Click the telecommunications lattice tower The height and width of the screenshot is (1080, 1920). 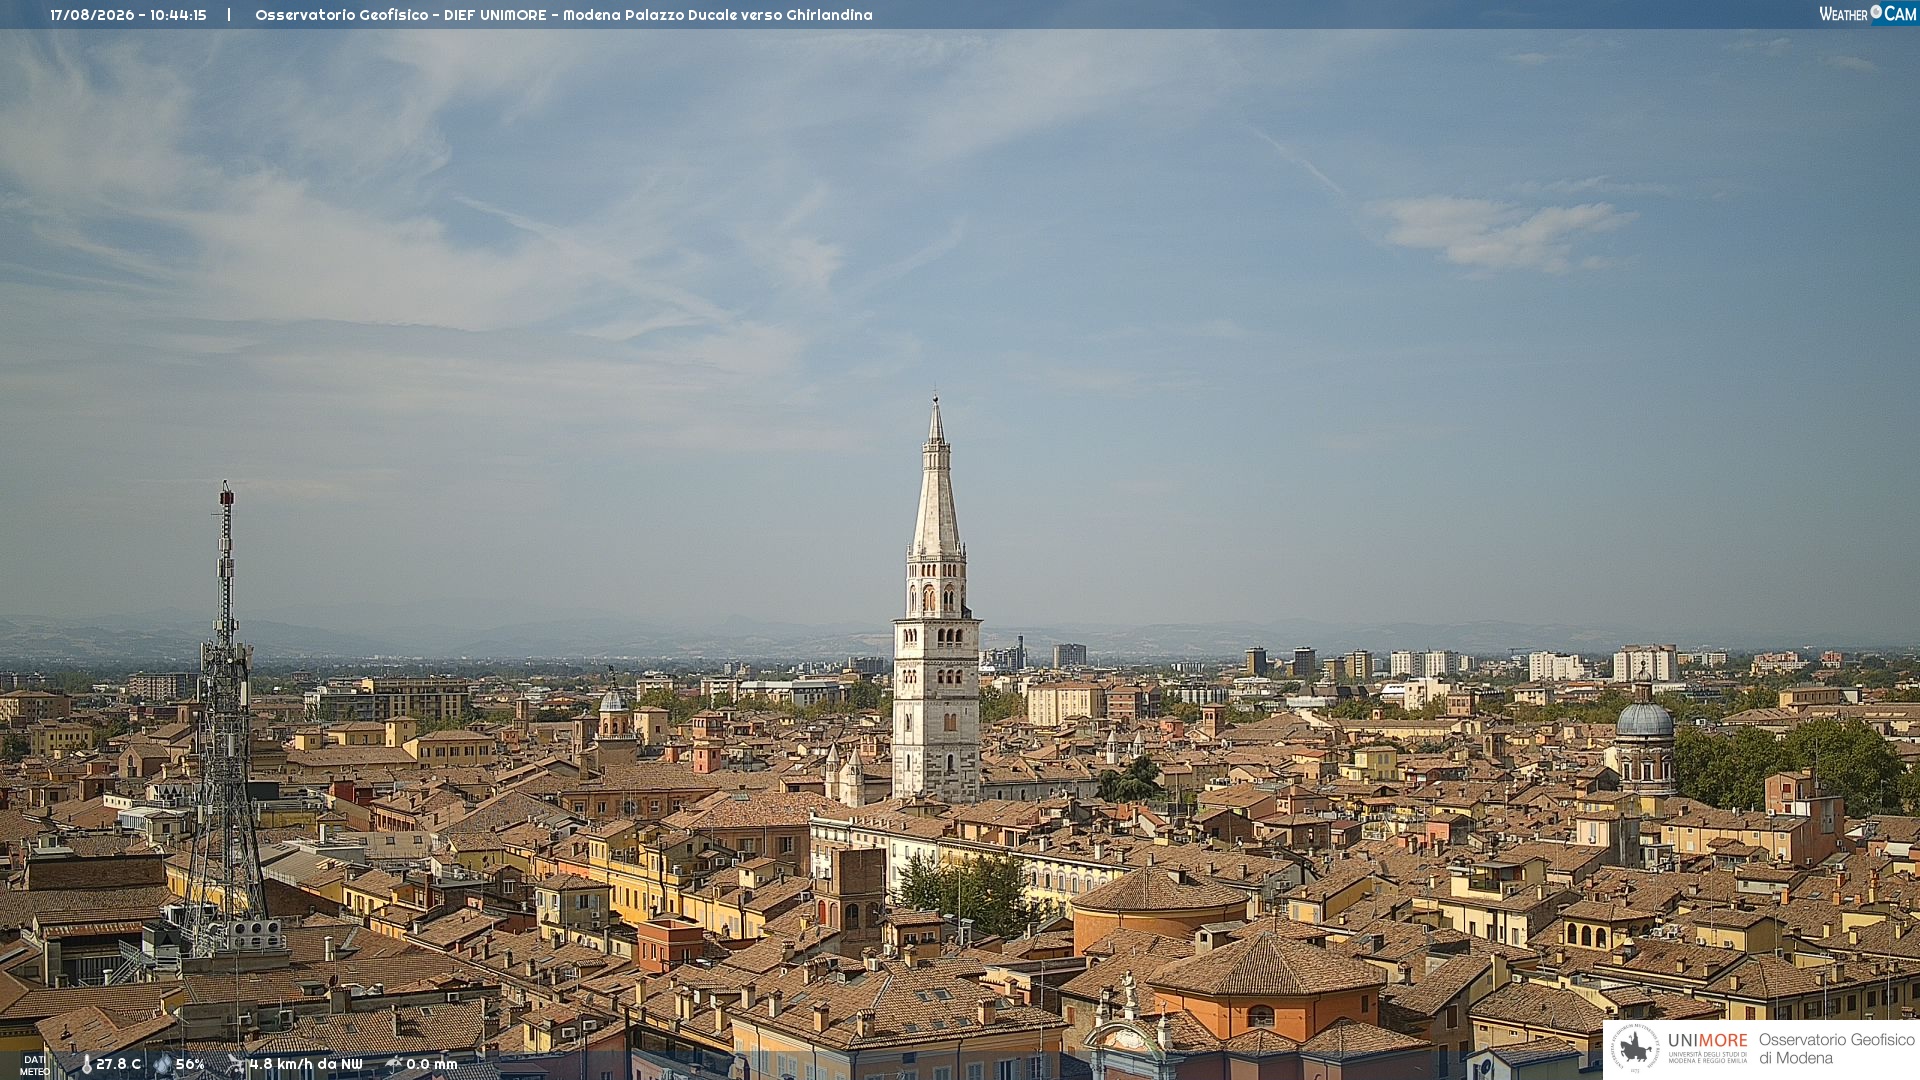[x=225, y=720]
